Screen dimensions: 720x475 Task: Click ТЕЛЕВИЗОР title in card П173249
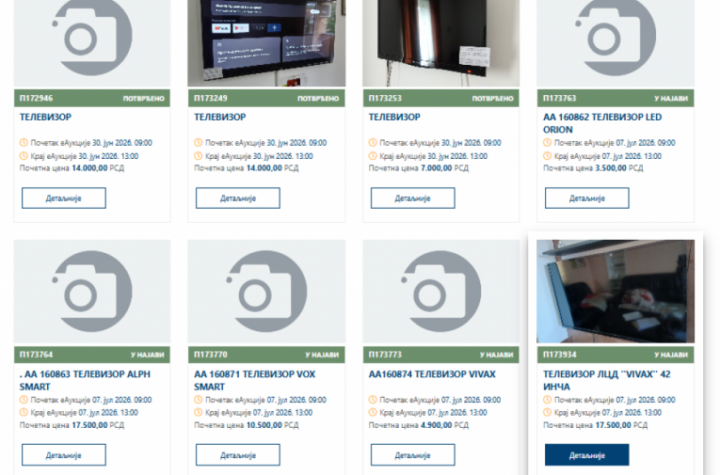(220, 117)
